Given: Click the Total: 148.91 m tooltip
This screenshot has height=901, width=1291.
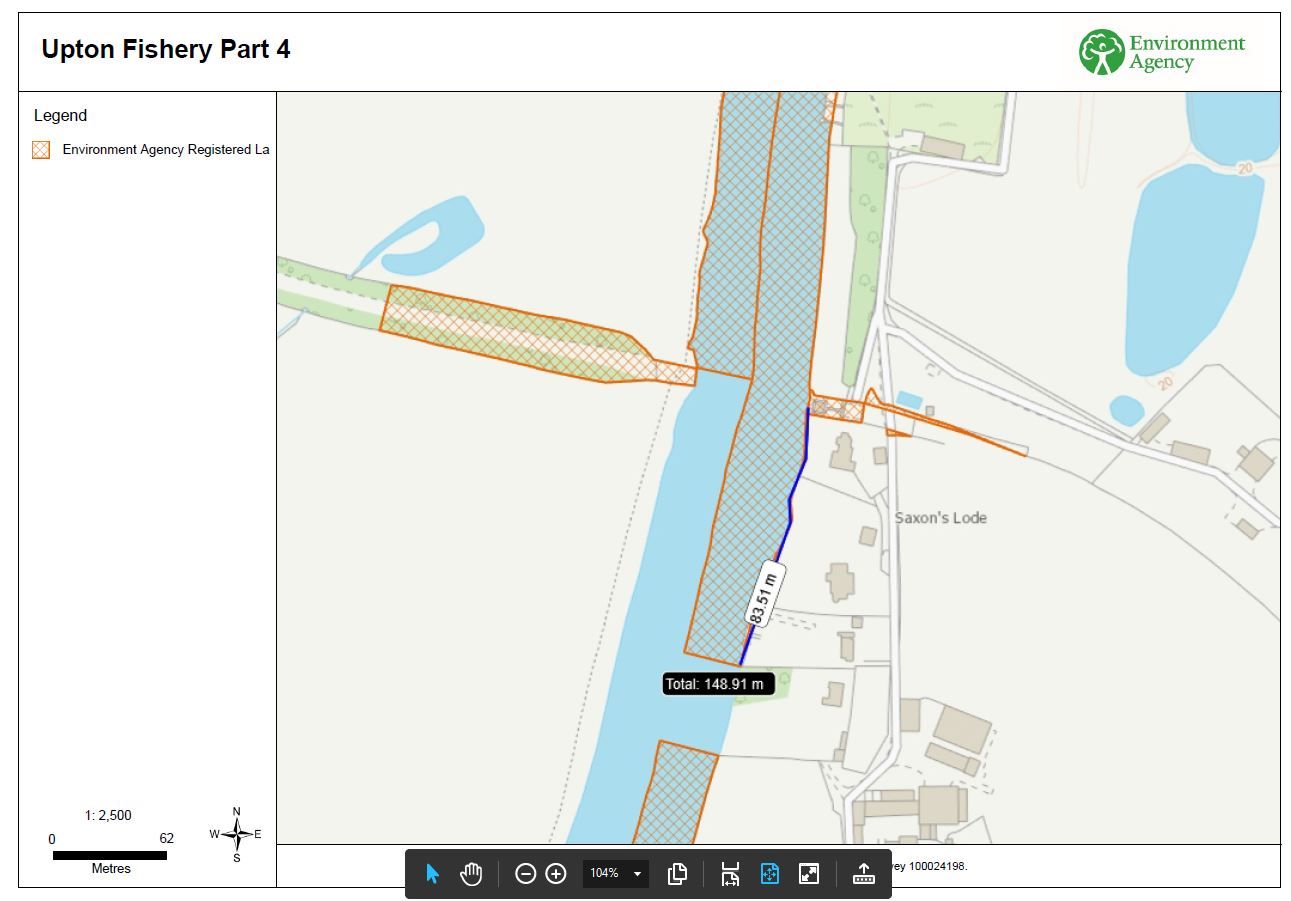Looking at the screenshot, I should point(718,684).
